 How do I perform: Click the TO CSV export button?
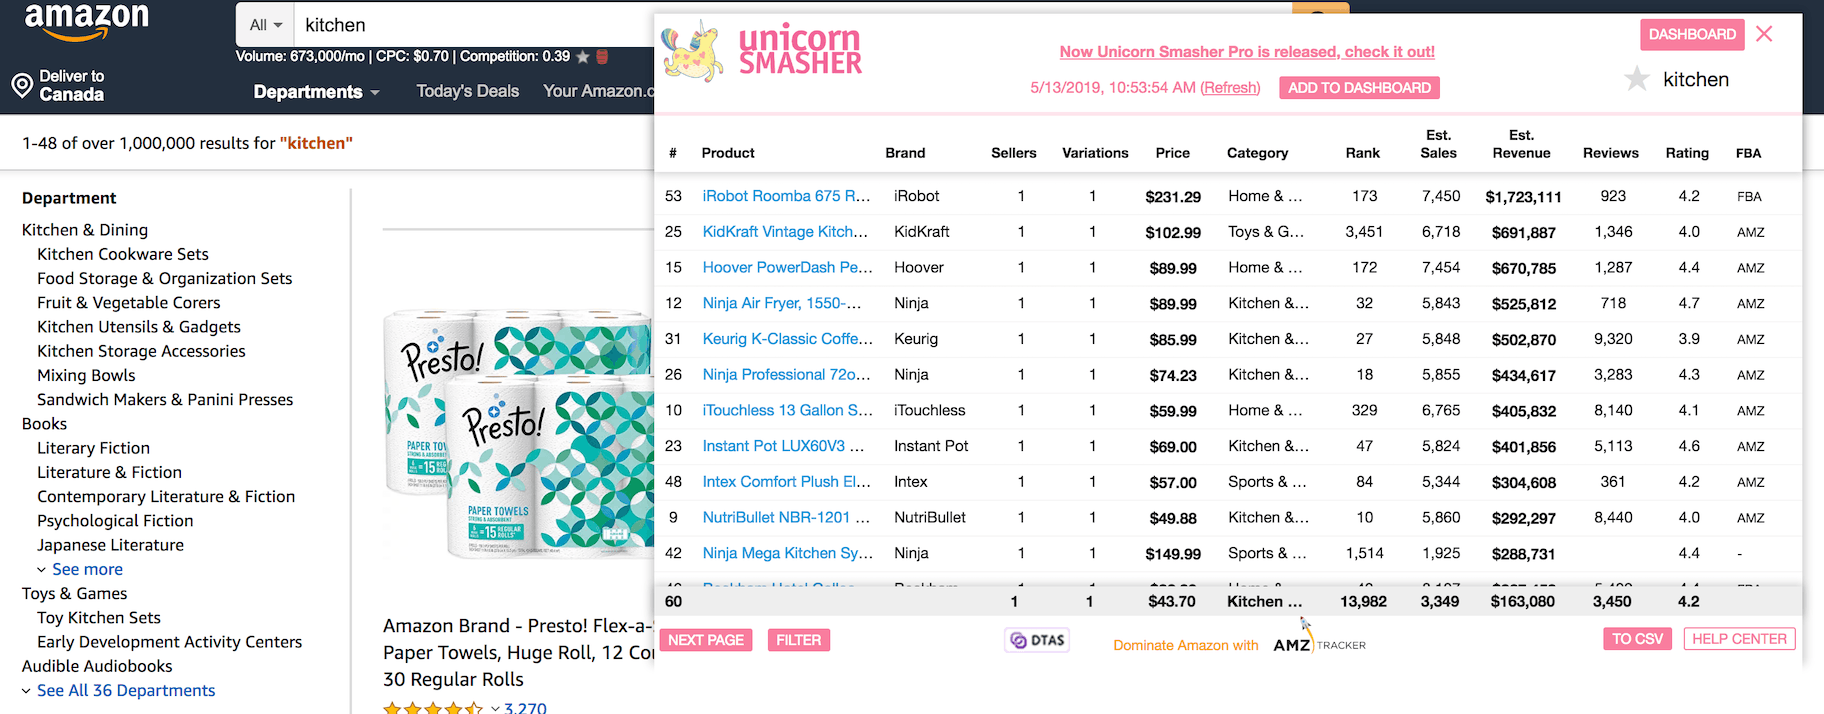[x=1637, y=639]
